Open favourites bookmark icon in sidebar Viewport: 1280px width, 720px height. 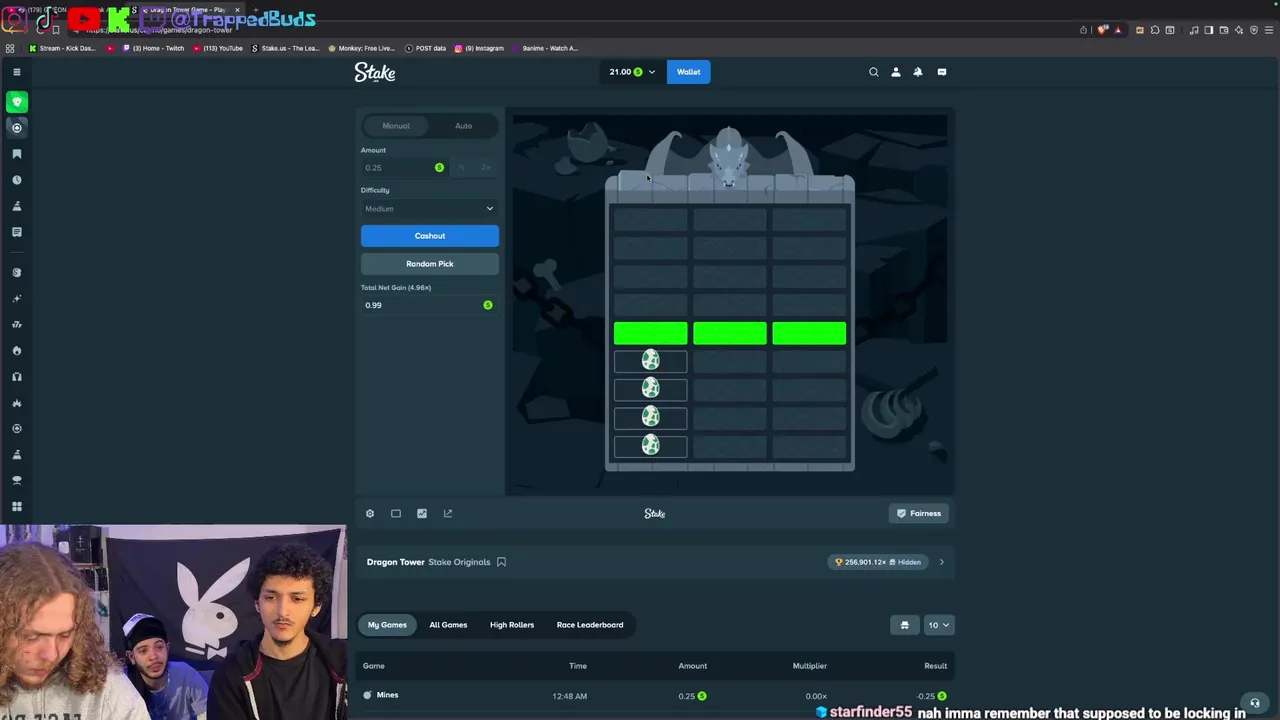pos(17,154)
